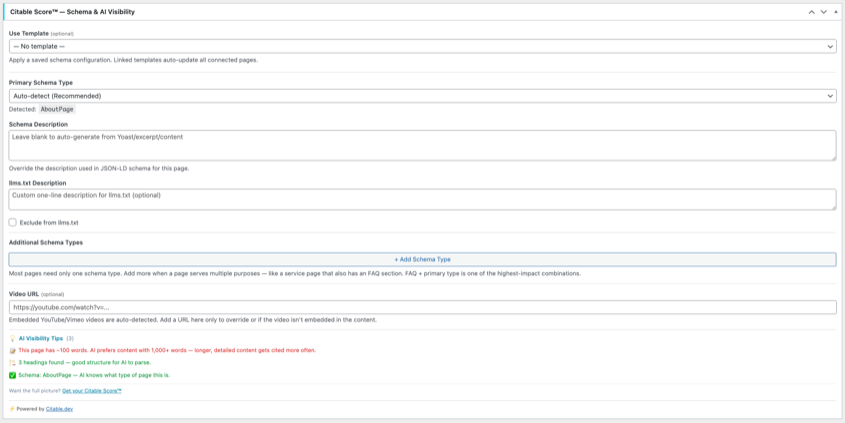The height and width of the screenshot is (423, 845).
Task: Click the detected AboutPage badge
Action: pos(57,109)
